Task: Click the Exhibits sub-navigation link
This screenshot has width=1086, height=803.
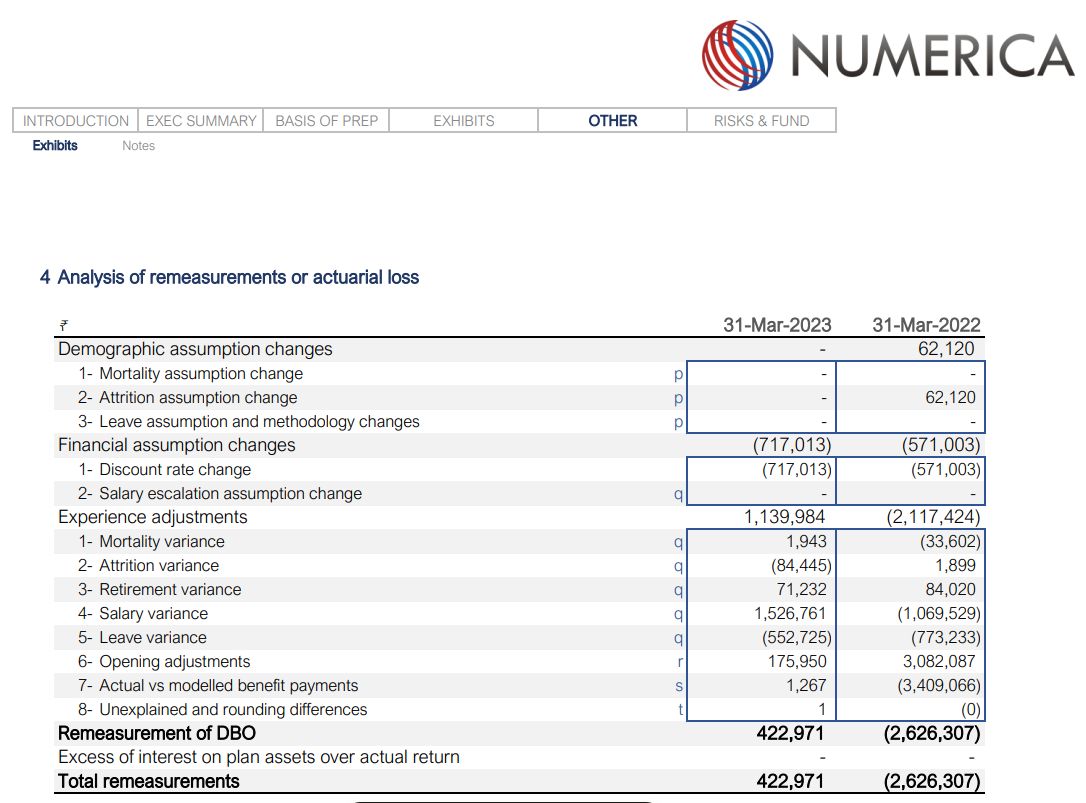Action: [55, 146]
